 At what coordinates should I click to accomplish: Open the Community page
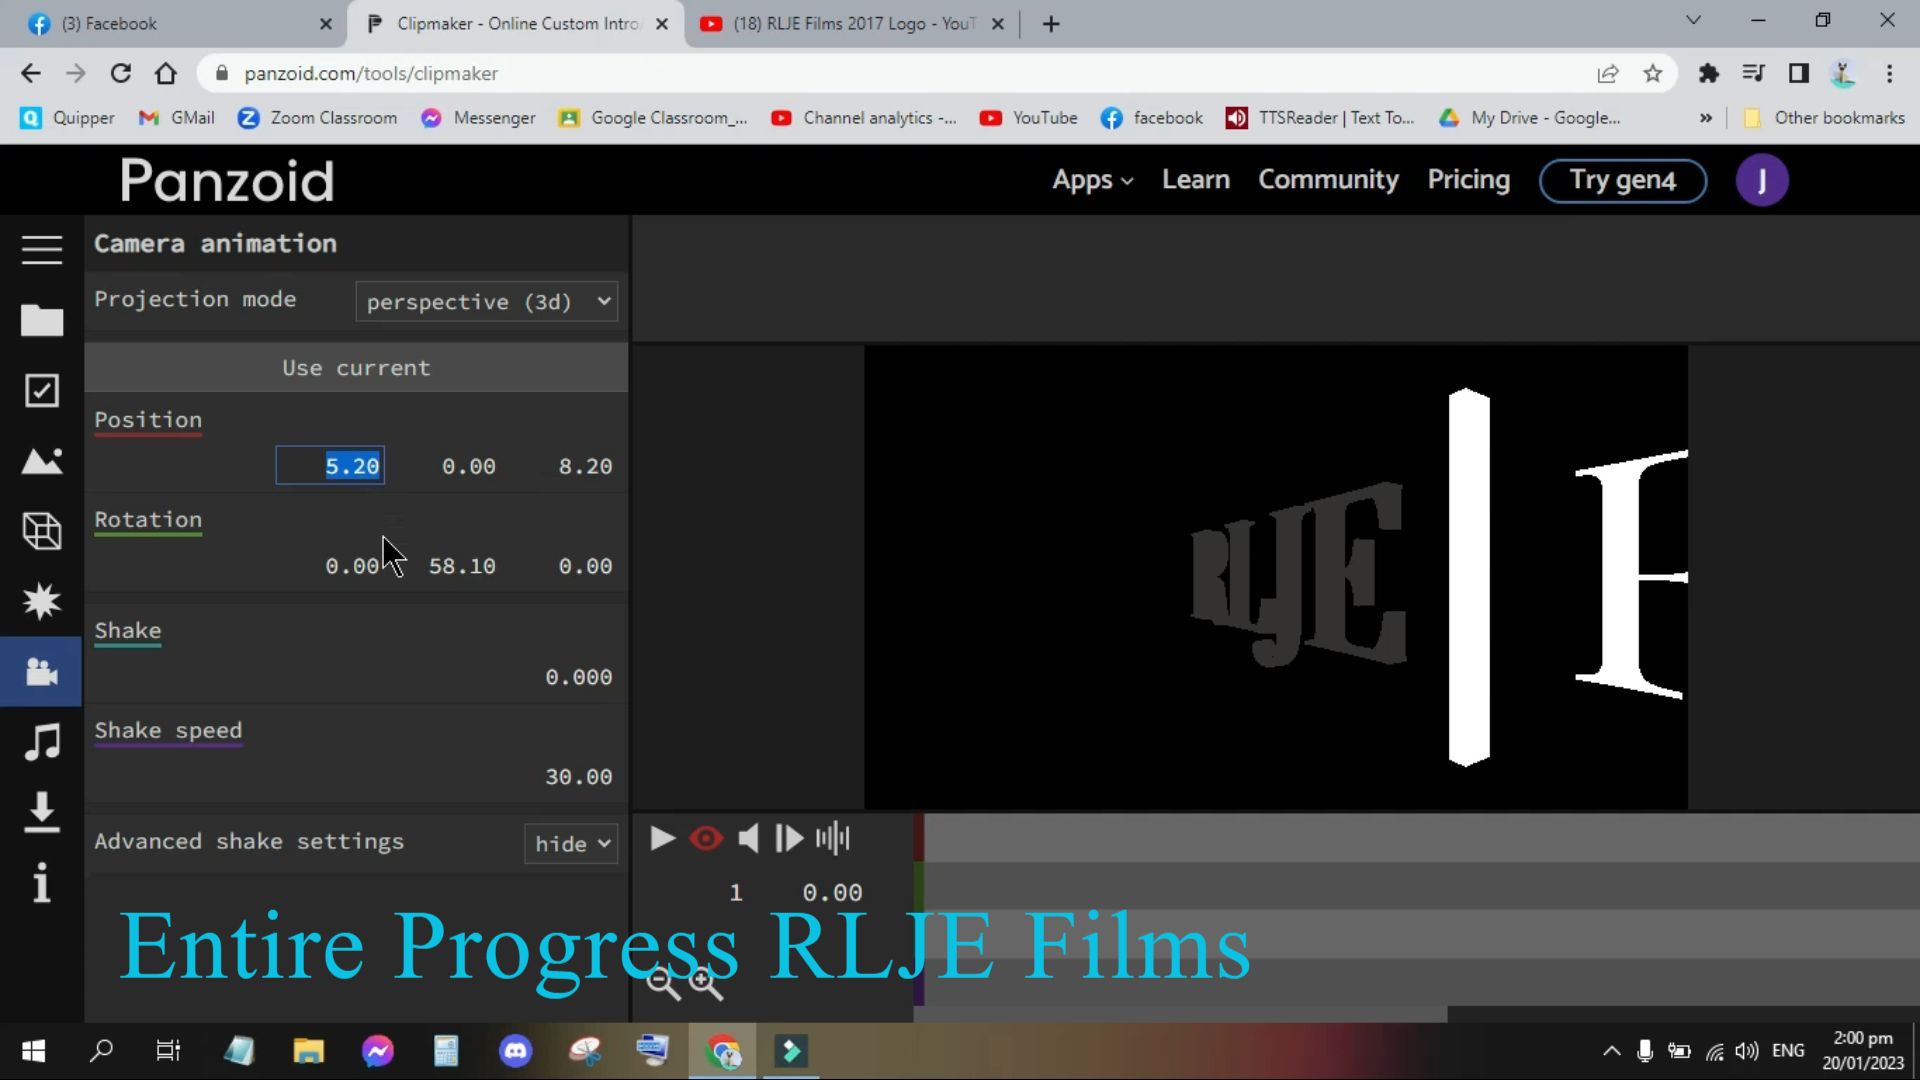tap(1328, 180)
